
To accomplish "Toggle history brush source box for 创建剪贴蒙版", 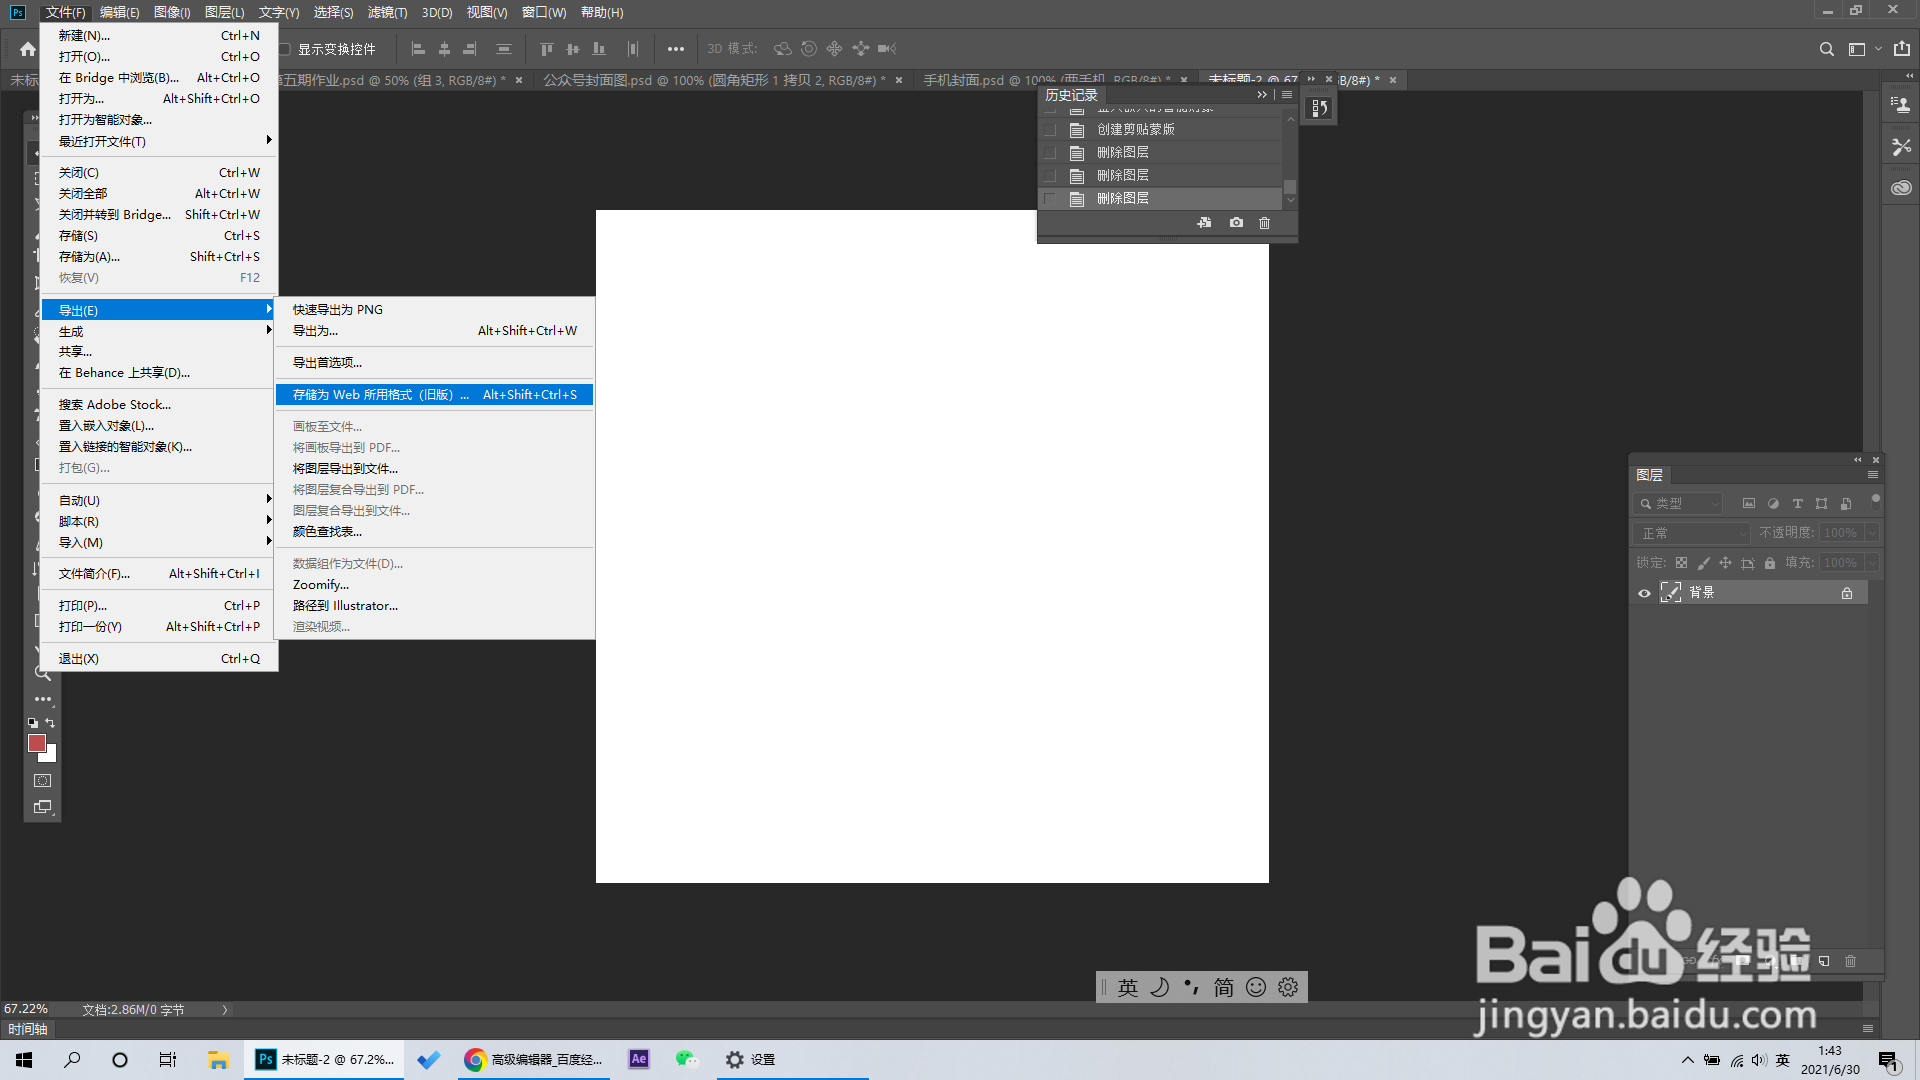I will coord(1050,130).
